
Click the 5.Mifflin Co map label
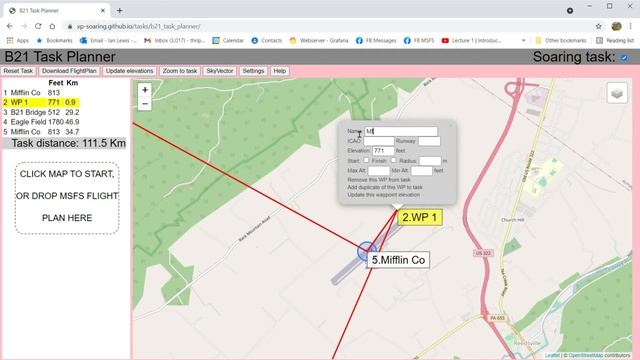(x=398, y=260)
